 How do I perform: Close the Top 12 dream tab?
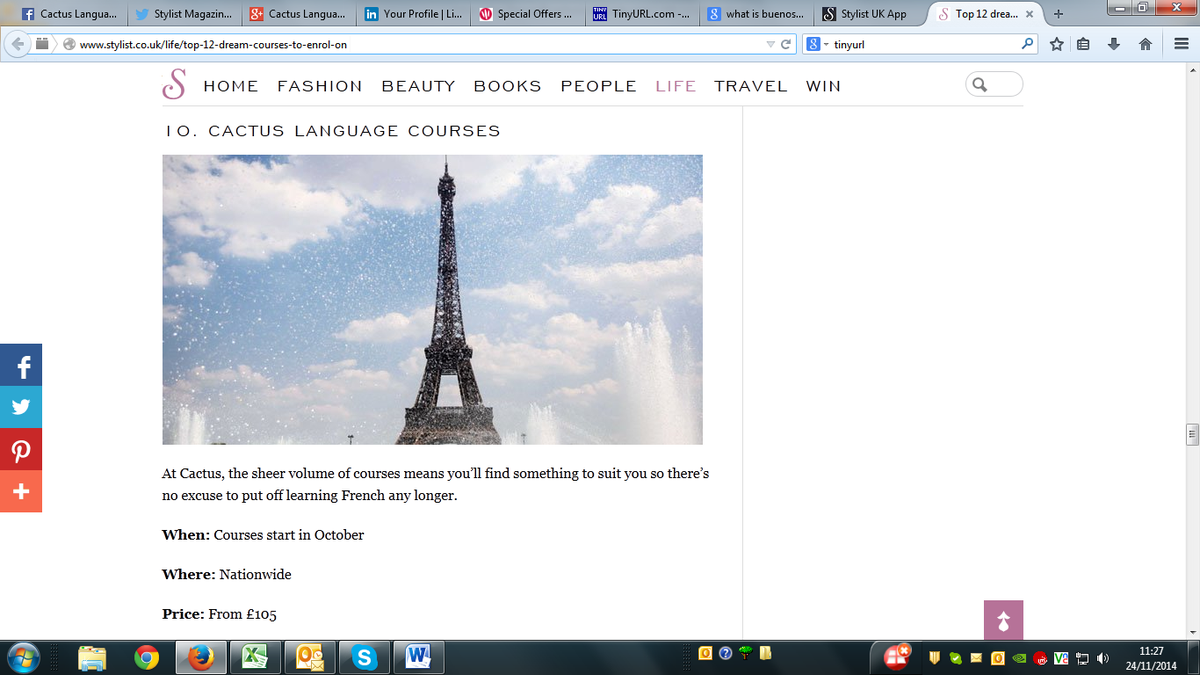click(1029, 14)
